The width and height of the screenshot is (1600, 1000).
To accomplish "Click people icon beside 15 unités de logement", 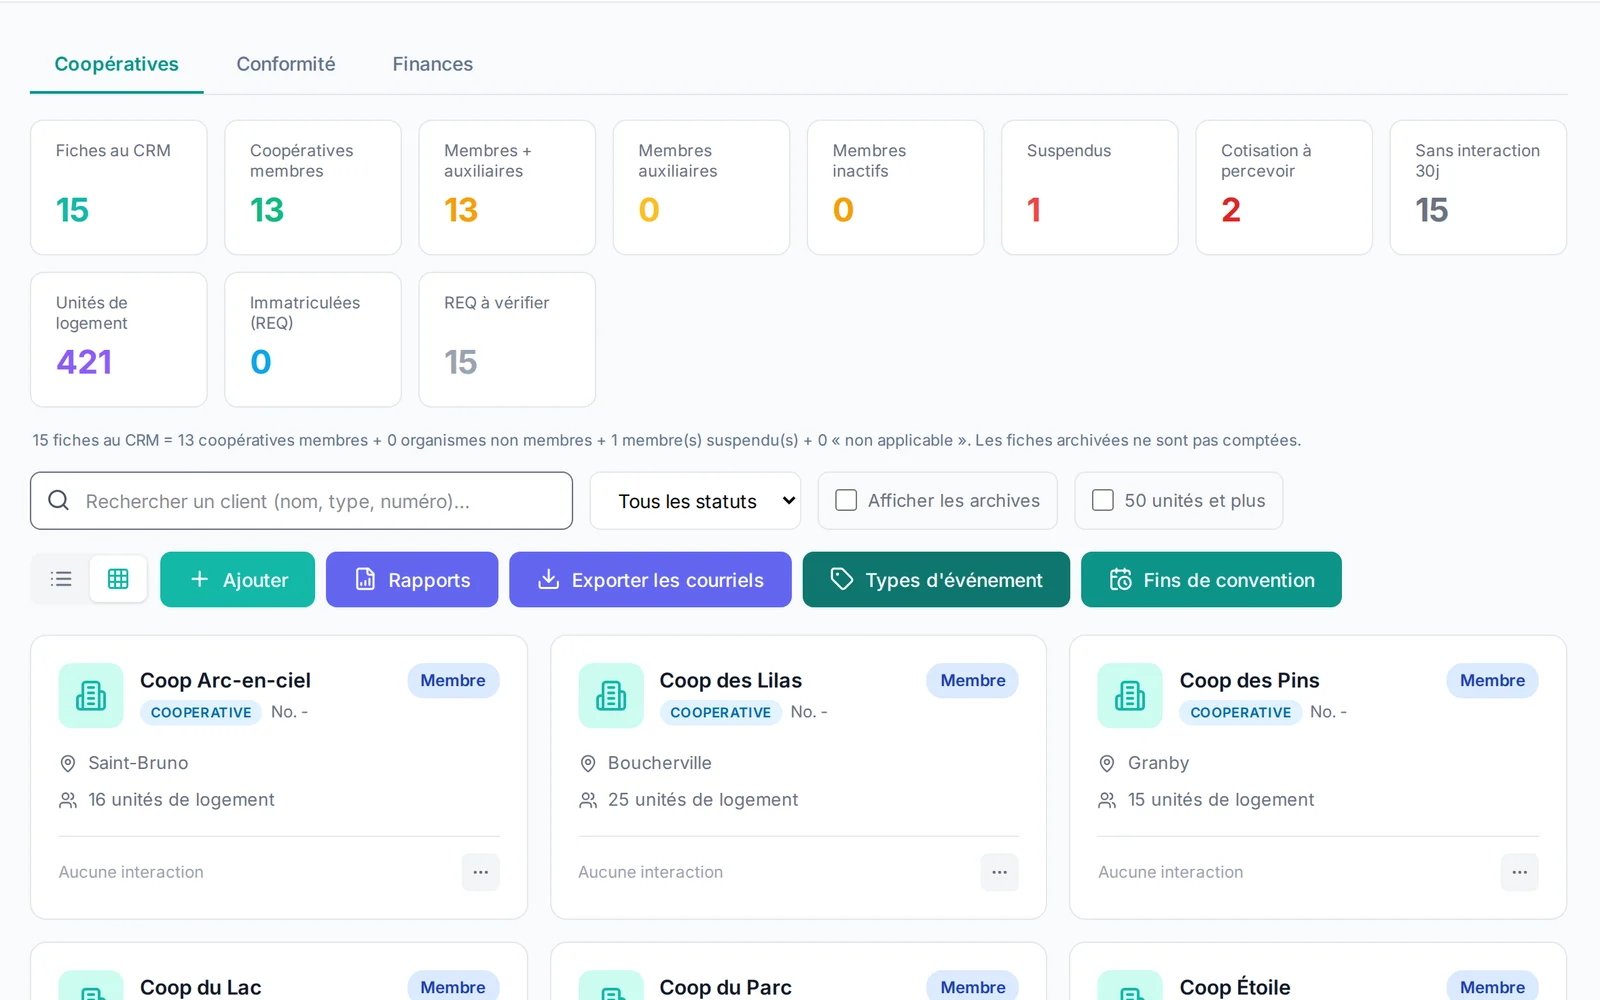I will click(x=1107, y=800).
